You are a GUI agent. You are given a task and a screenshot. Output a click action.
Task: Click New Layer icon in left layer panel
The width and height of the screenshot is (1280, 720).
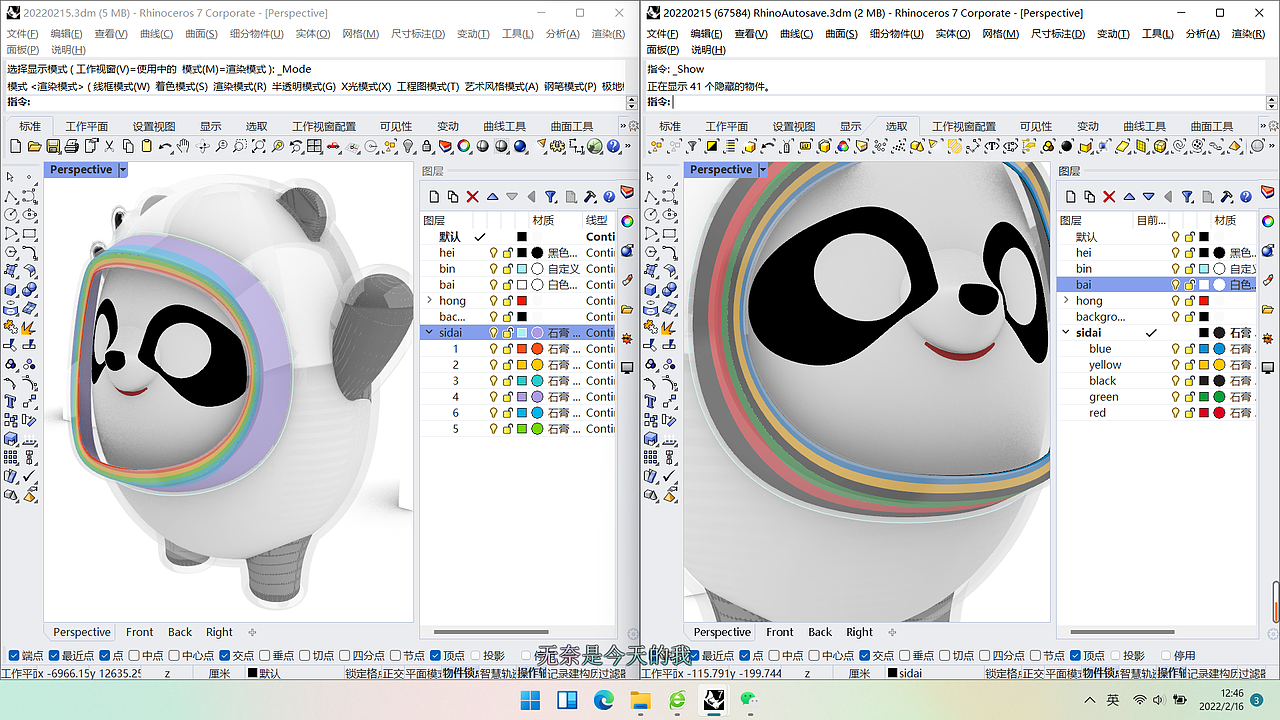(x=434, y=197)
